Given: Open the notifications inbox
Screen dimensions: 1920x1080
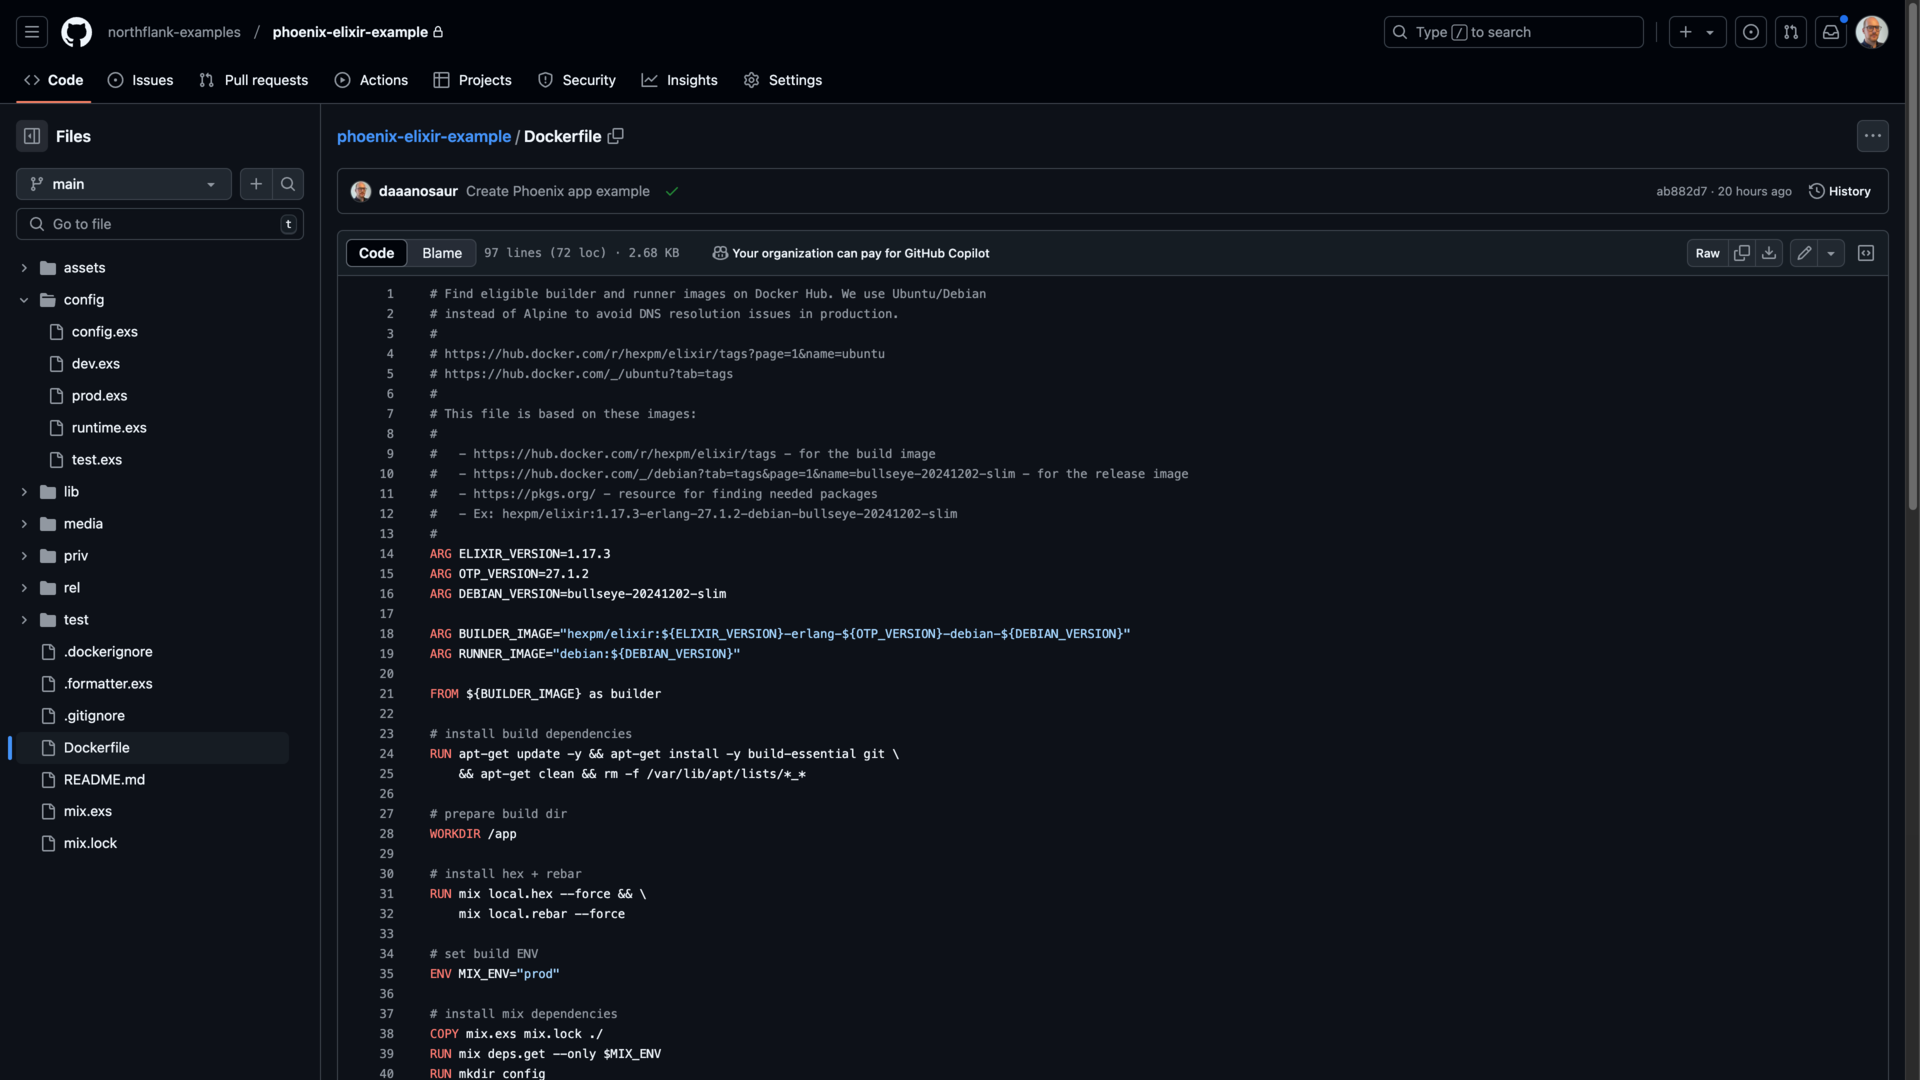Looking at the screenshot, I should 1830,32.
